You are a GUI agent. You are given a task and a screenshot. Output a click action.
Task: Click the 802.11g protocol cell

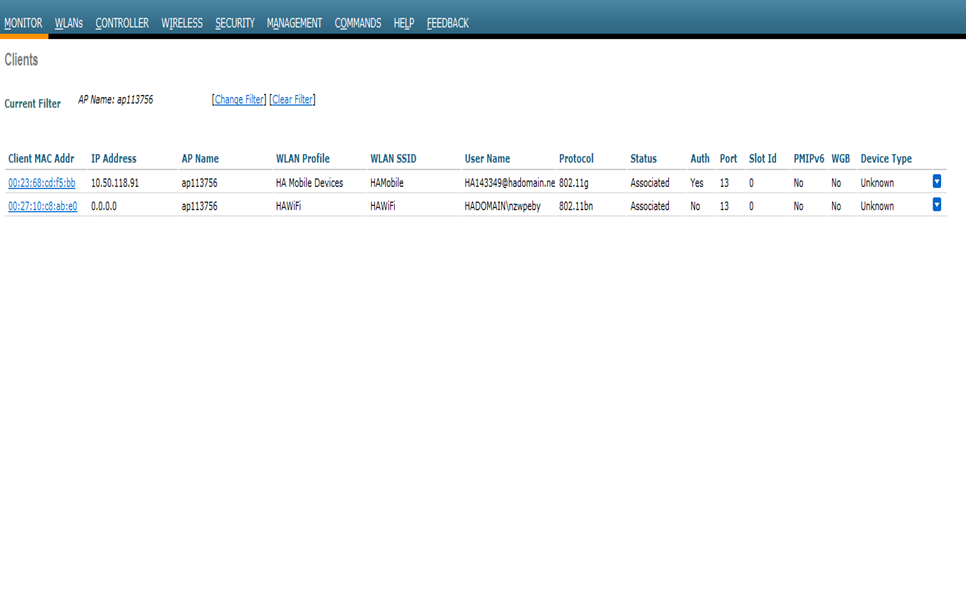click(x=574, y=183)
